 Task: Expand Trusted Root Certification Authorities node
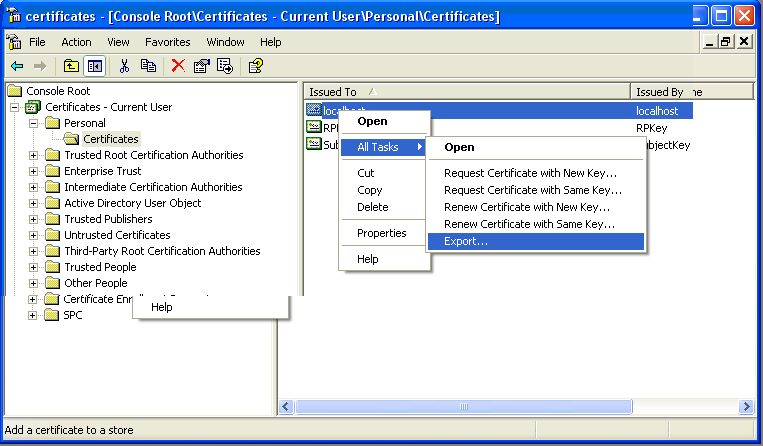pos(34,155)
